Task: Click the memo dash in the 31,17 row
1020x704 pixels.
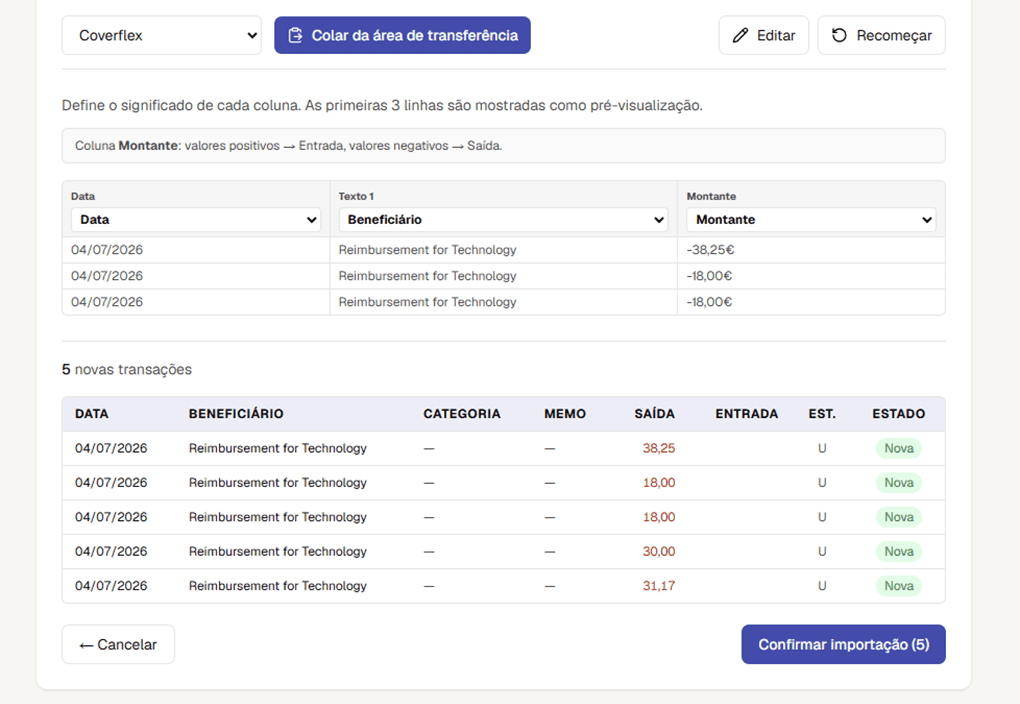Action: click(550, 586)
